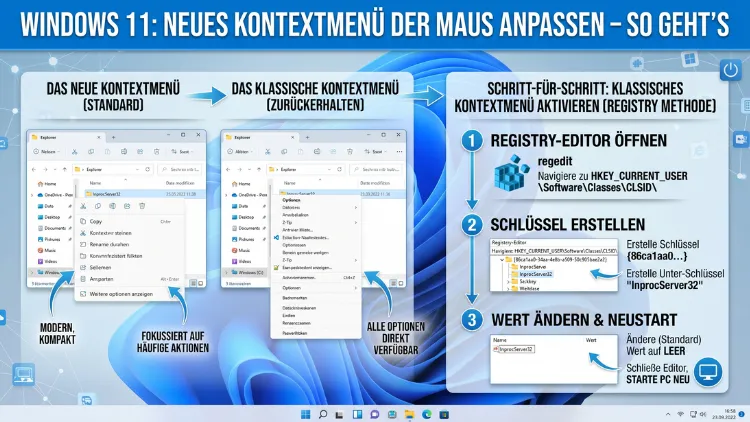Viewport: 750px width, 422px height.
Task: Click the Cut scissors icon atop the new context menu
Action: click(83, 206)
